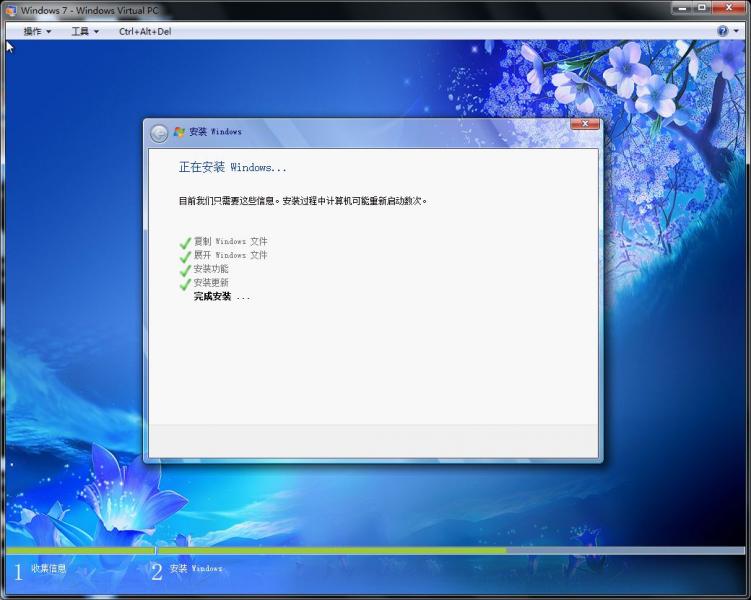Send Ctrl+Alt+Del to the virtual machine
Viewport: 751px width, 600px height.
point(145,32)
